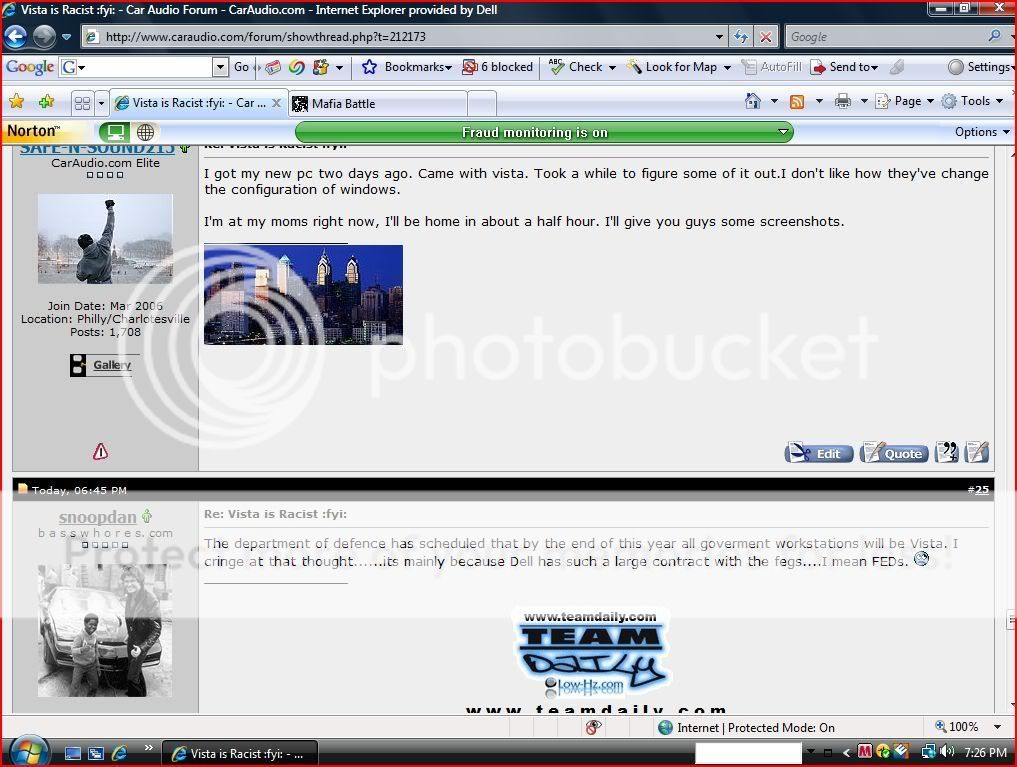Click the report post warning triangle
The image size is (1017, 767).
[101, 451]
